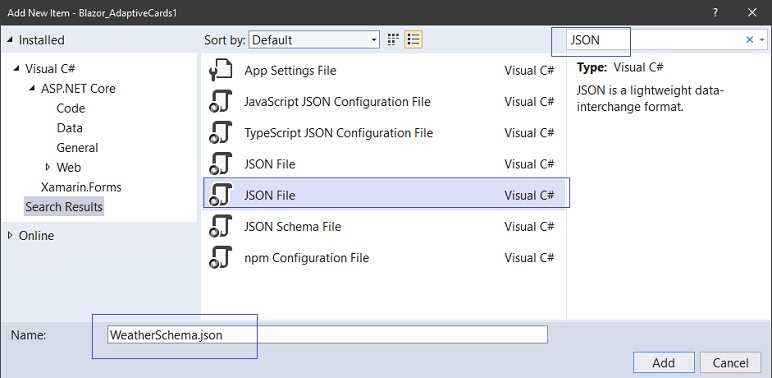Click the JavaScript JSON Configuration File icon
This screenshot has width=772, height=378.
click(220, 101)
